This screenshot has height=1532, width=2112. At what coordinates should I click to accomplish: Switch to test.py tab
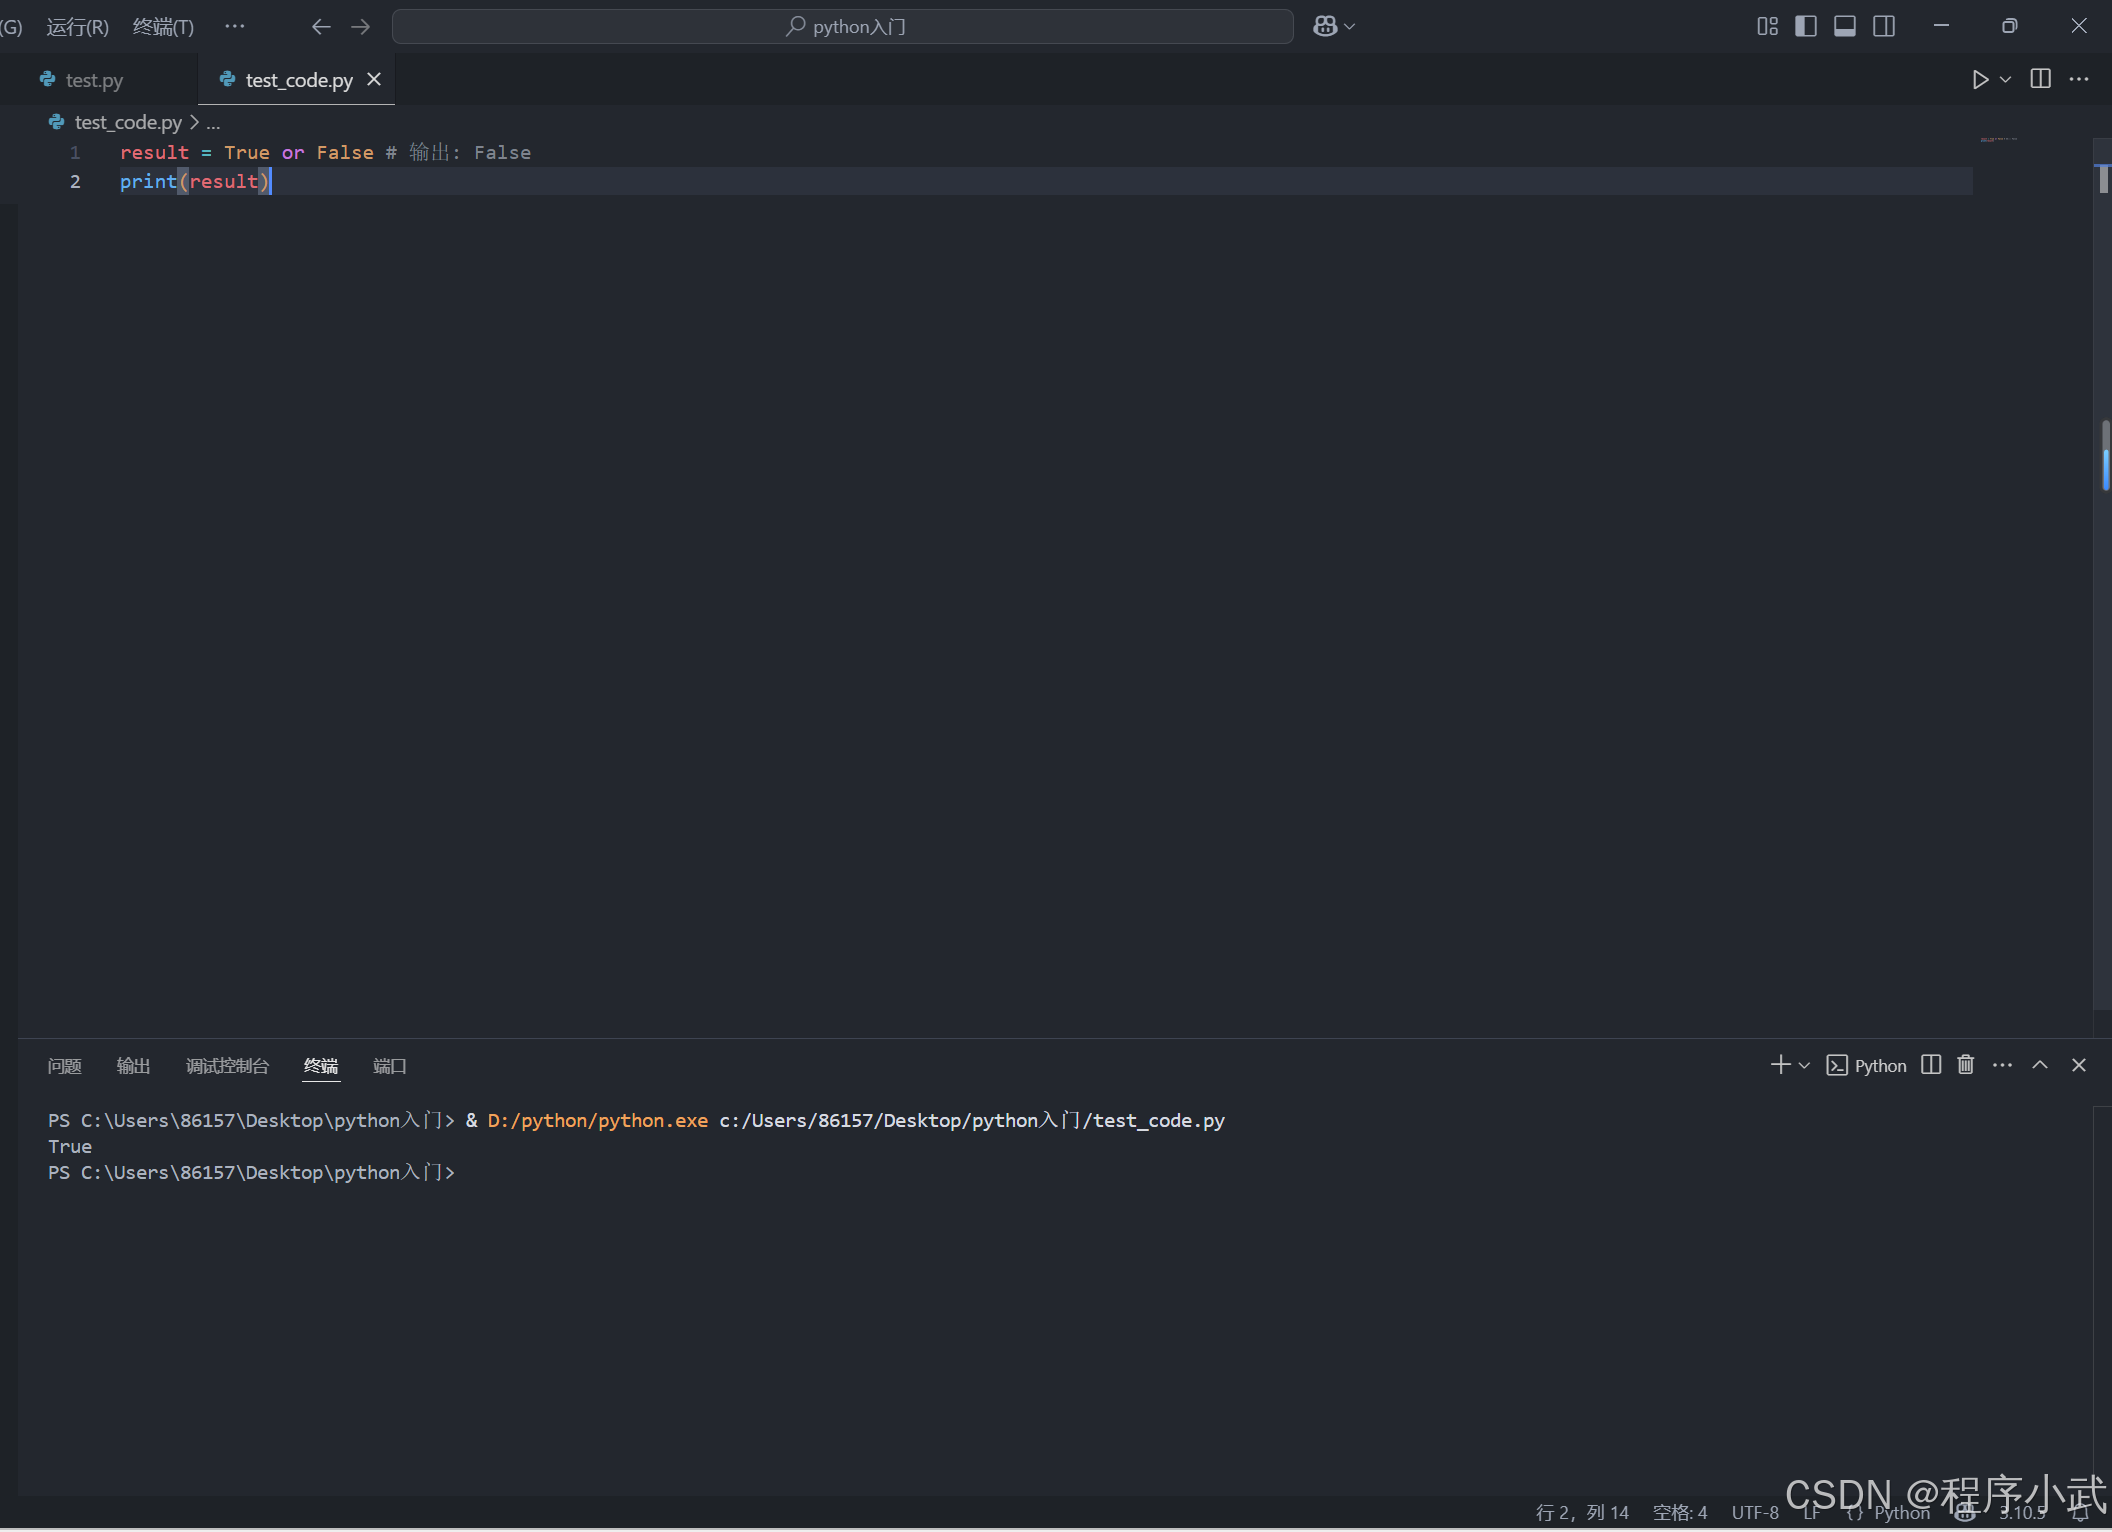click(x=94, y=80)
